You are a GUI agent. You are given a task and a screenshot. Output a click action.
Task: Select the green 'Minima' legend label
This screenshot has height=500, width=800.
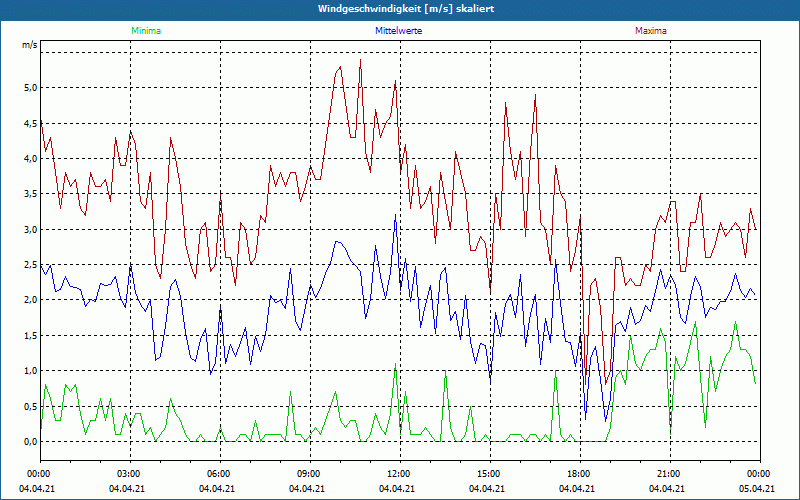coord(146,31)
